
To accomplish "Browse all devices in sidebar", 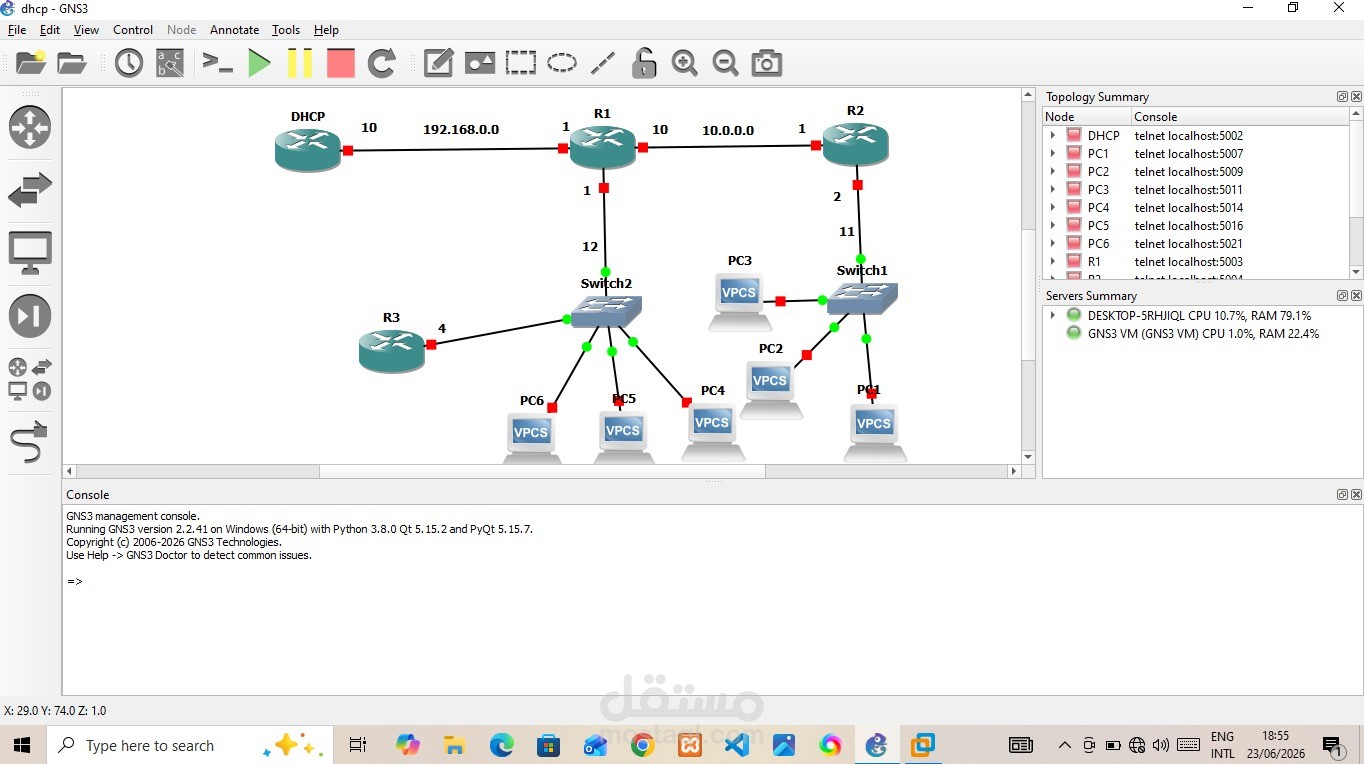I will pyautogui.click(x=30, y=379).
